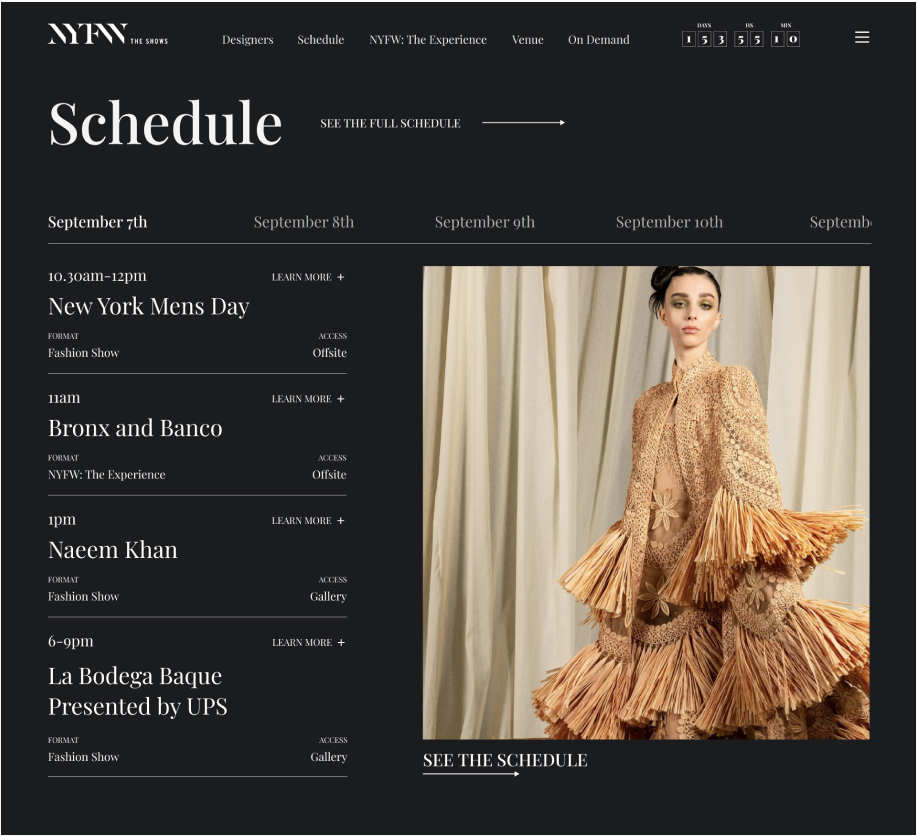Expand Learn More for New York Mens Day
Image resolution: width=917 pixels, height=836 pixels.
coord(308,277)
